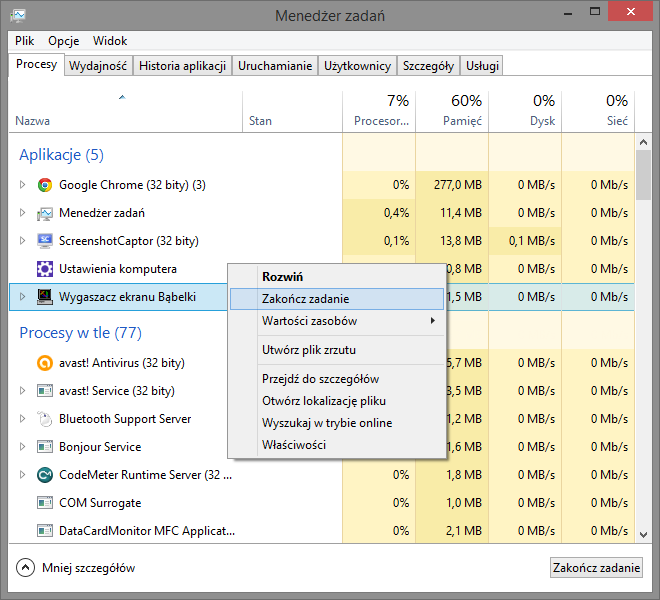Switch to the Wydajność tab

point(98,66)
